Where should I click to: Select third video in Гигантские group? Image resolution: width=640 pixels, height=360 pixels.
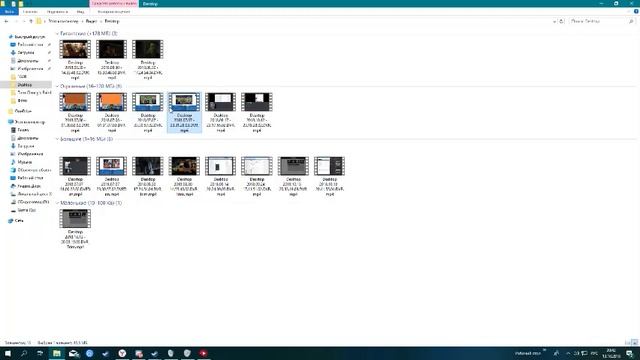tap(148, 60)
